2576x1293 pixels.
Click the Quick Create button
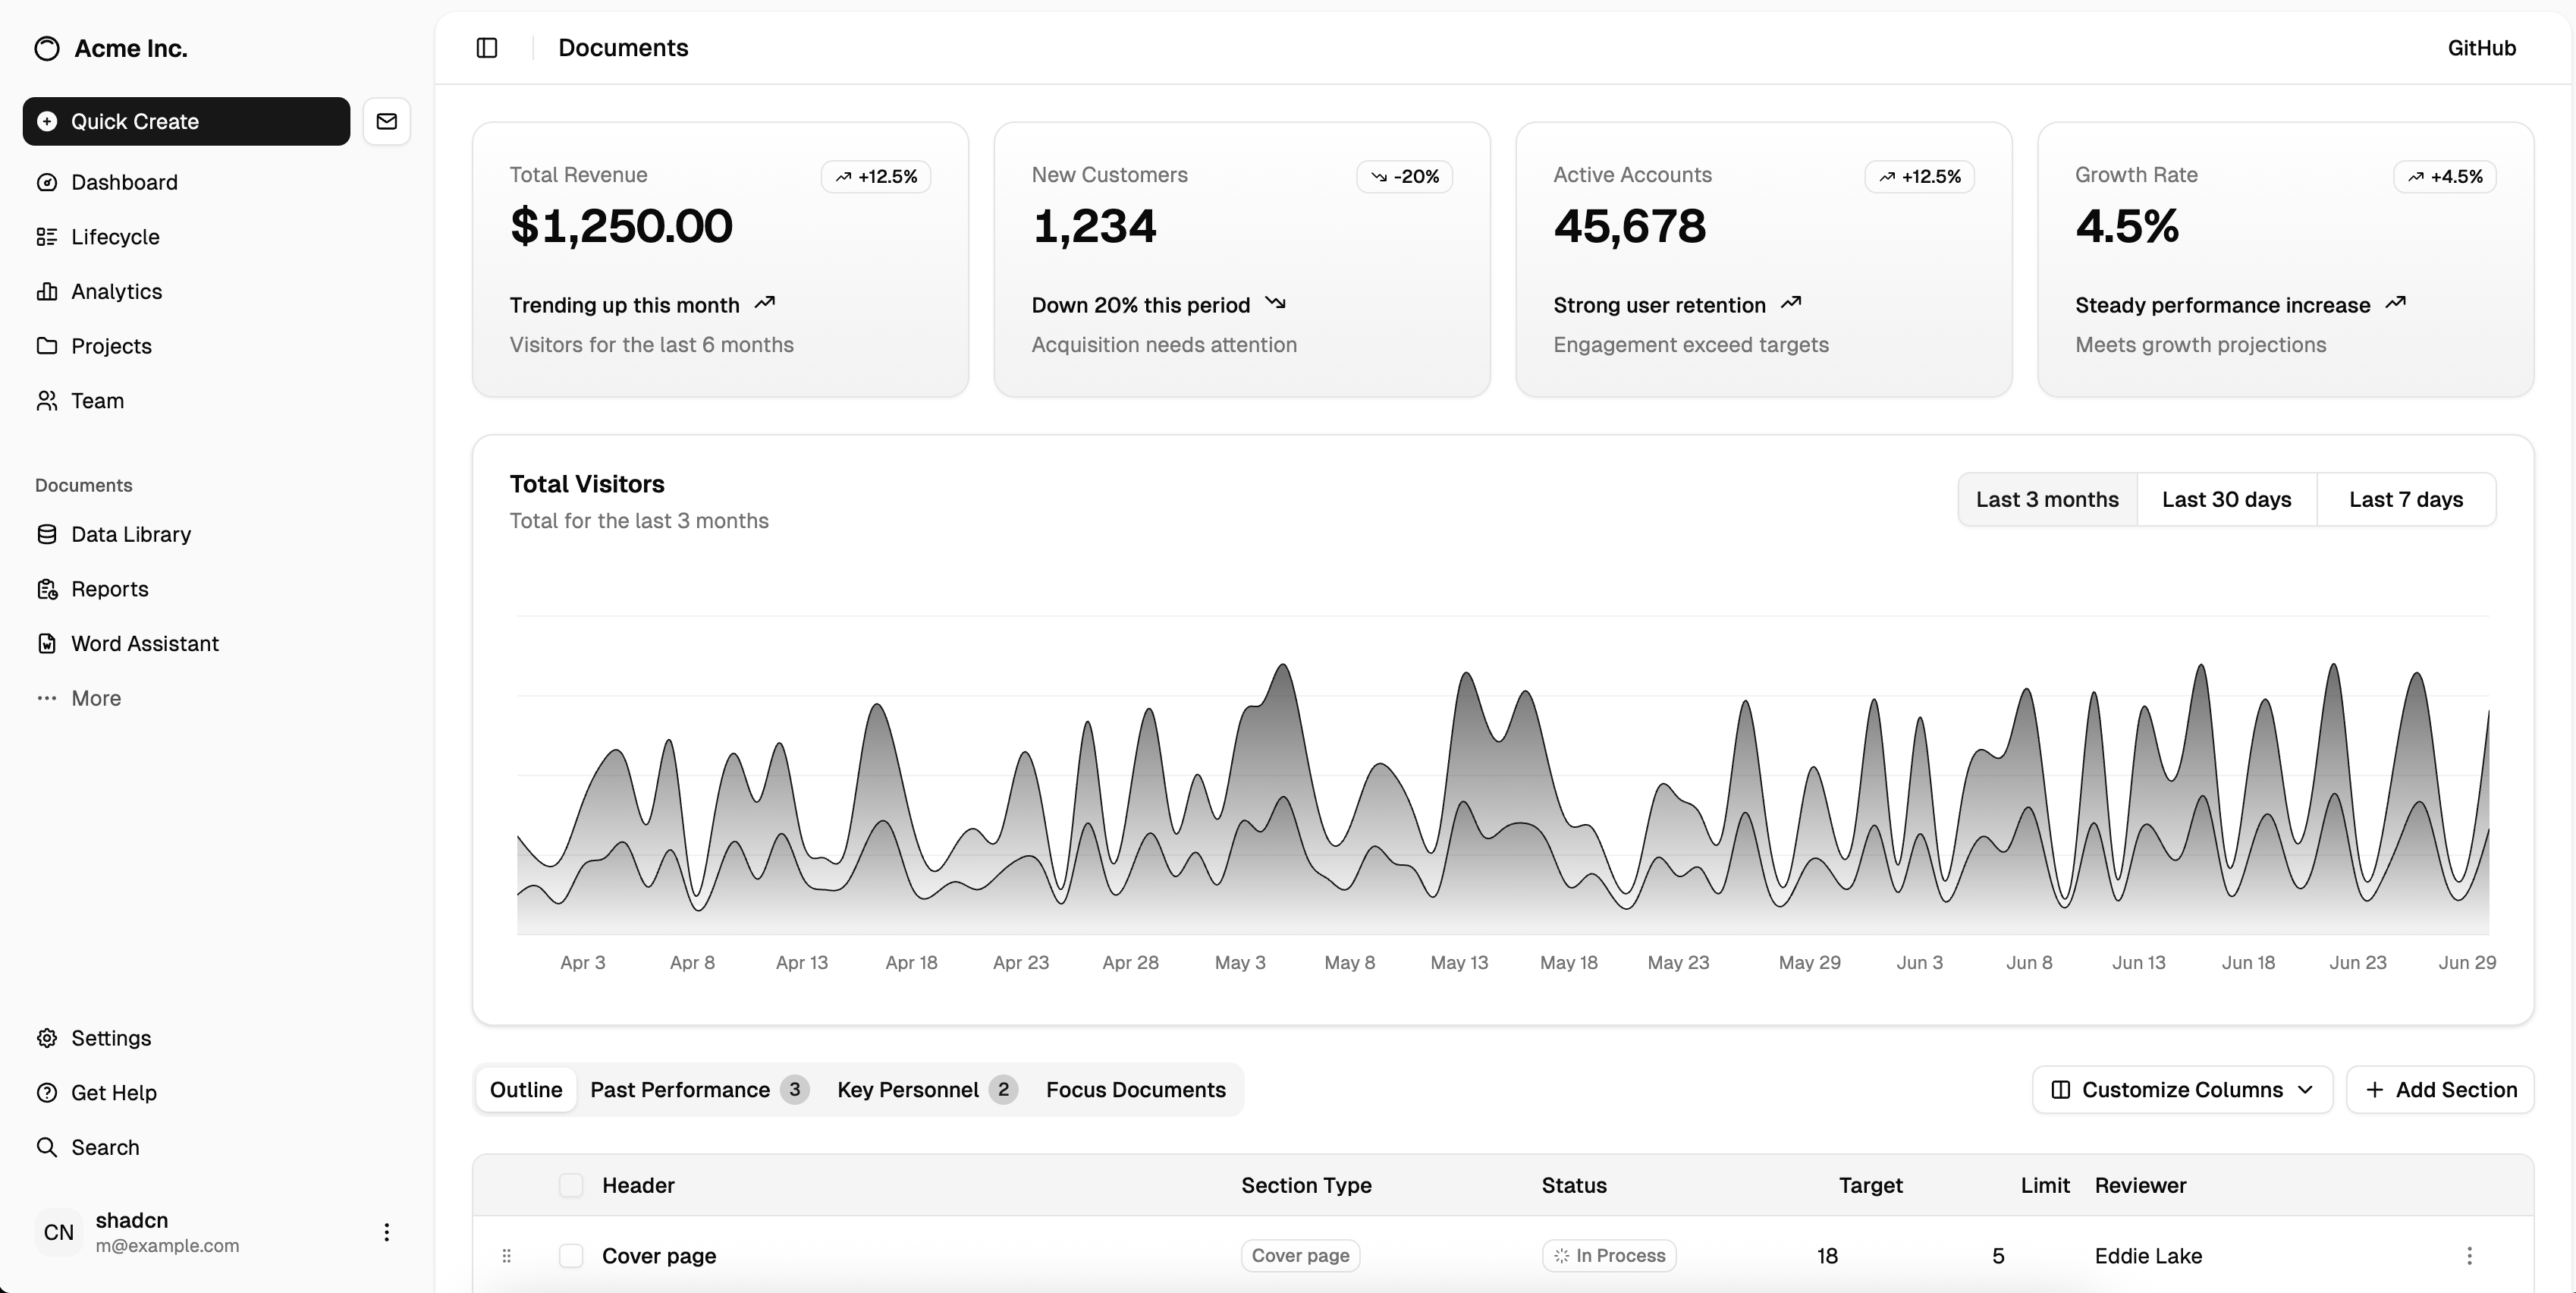[184, 121]
